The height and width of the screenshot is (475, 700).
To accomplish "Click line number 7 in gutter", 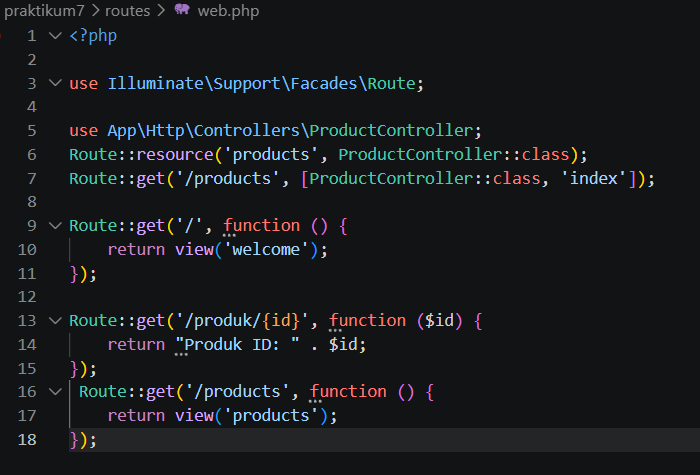I will click(x=31, y=178).
